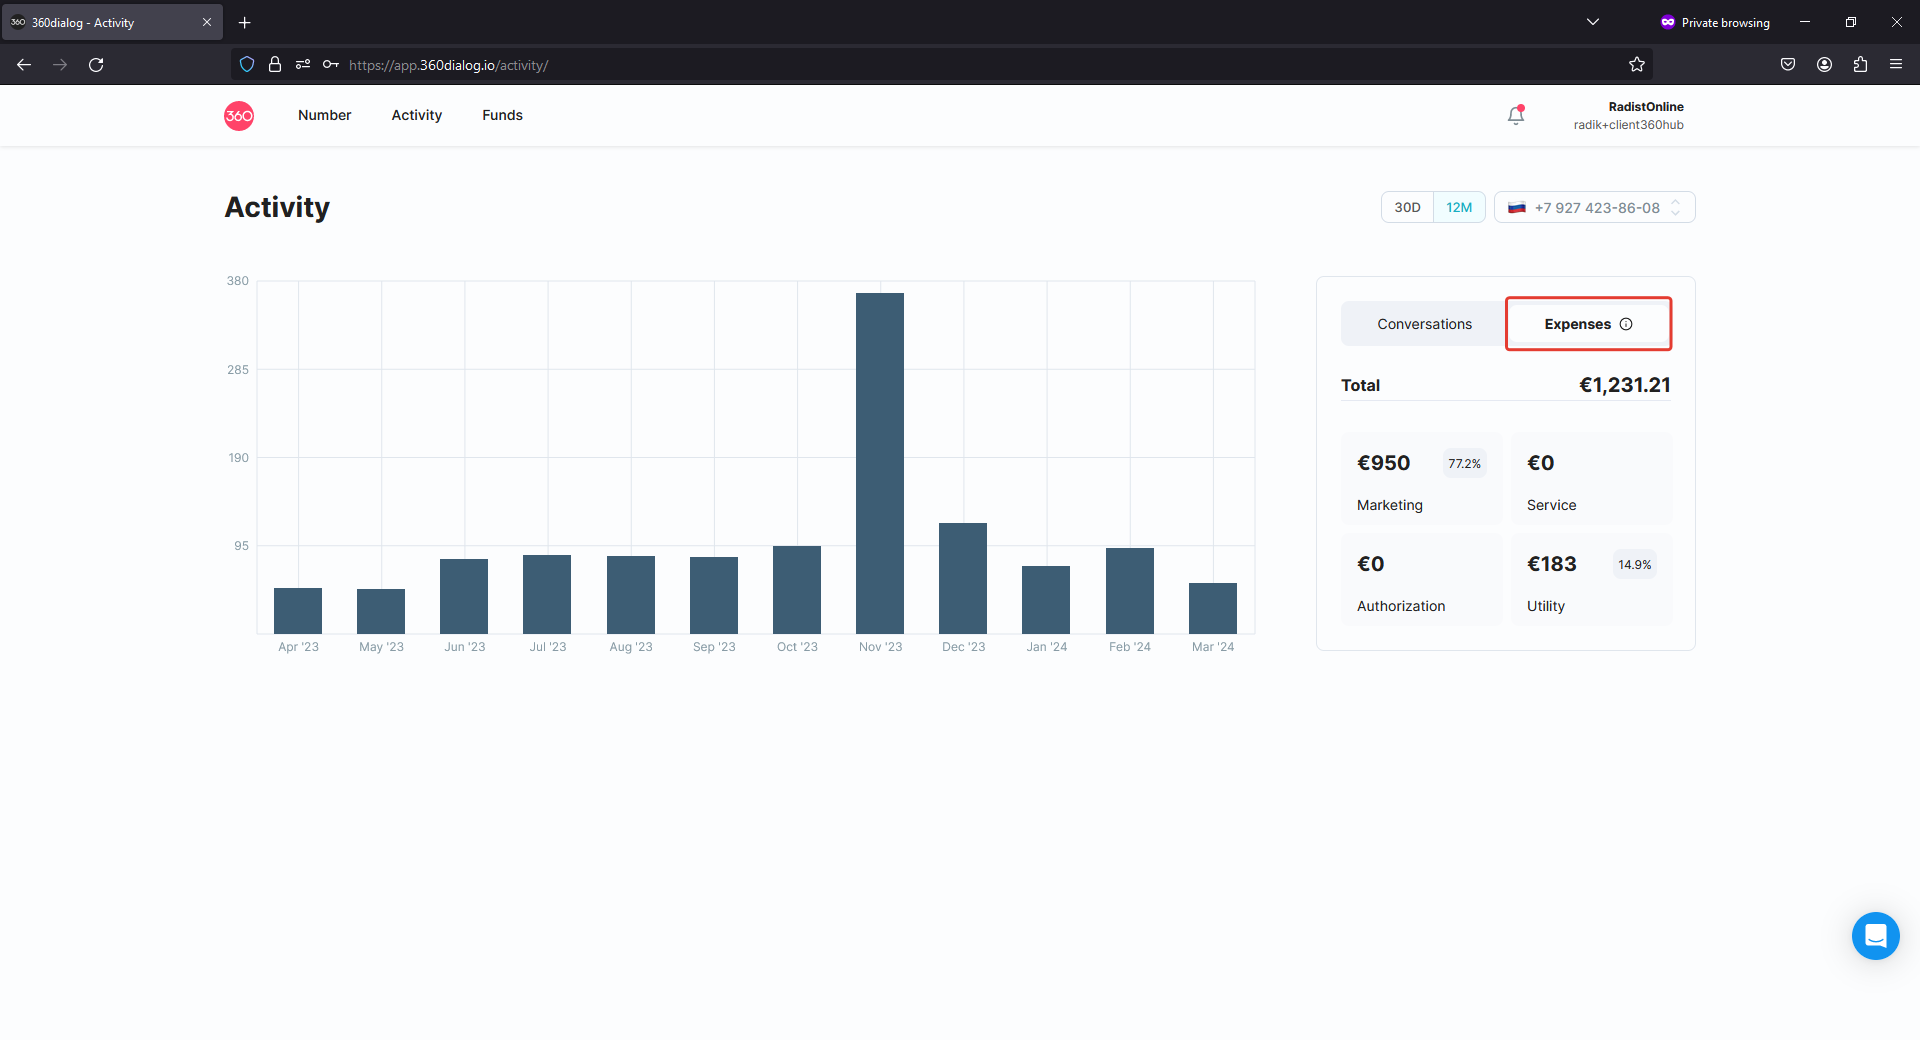Expand the list all tabs dropdown
Viewport: 1920px width, 1040px height.
[x=1593, y=22]
